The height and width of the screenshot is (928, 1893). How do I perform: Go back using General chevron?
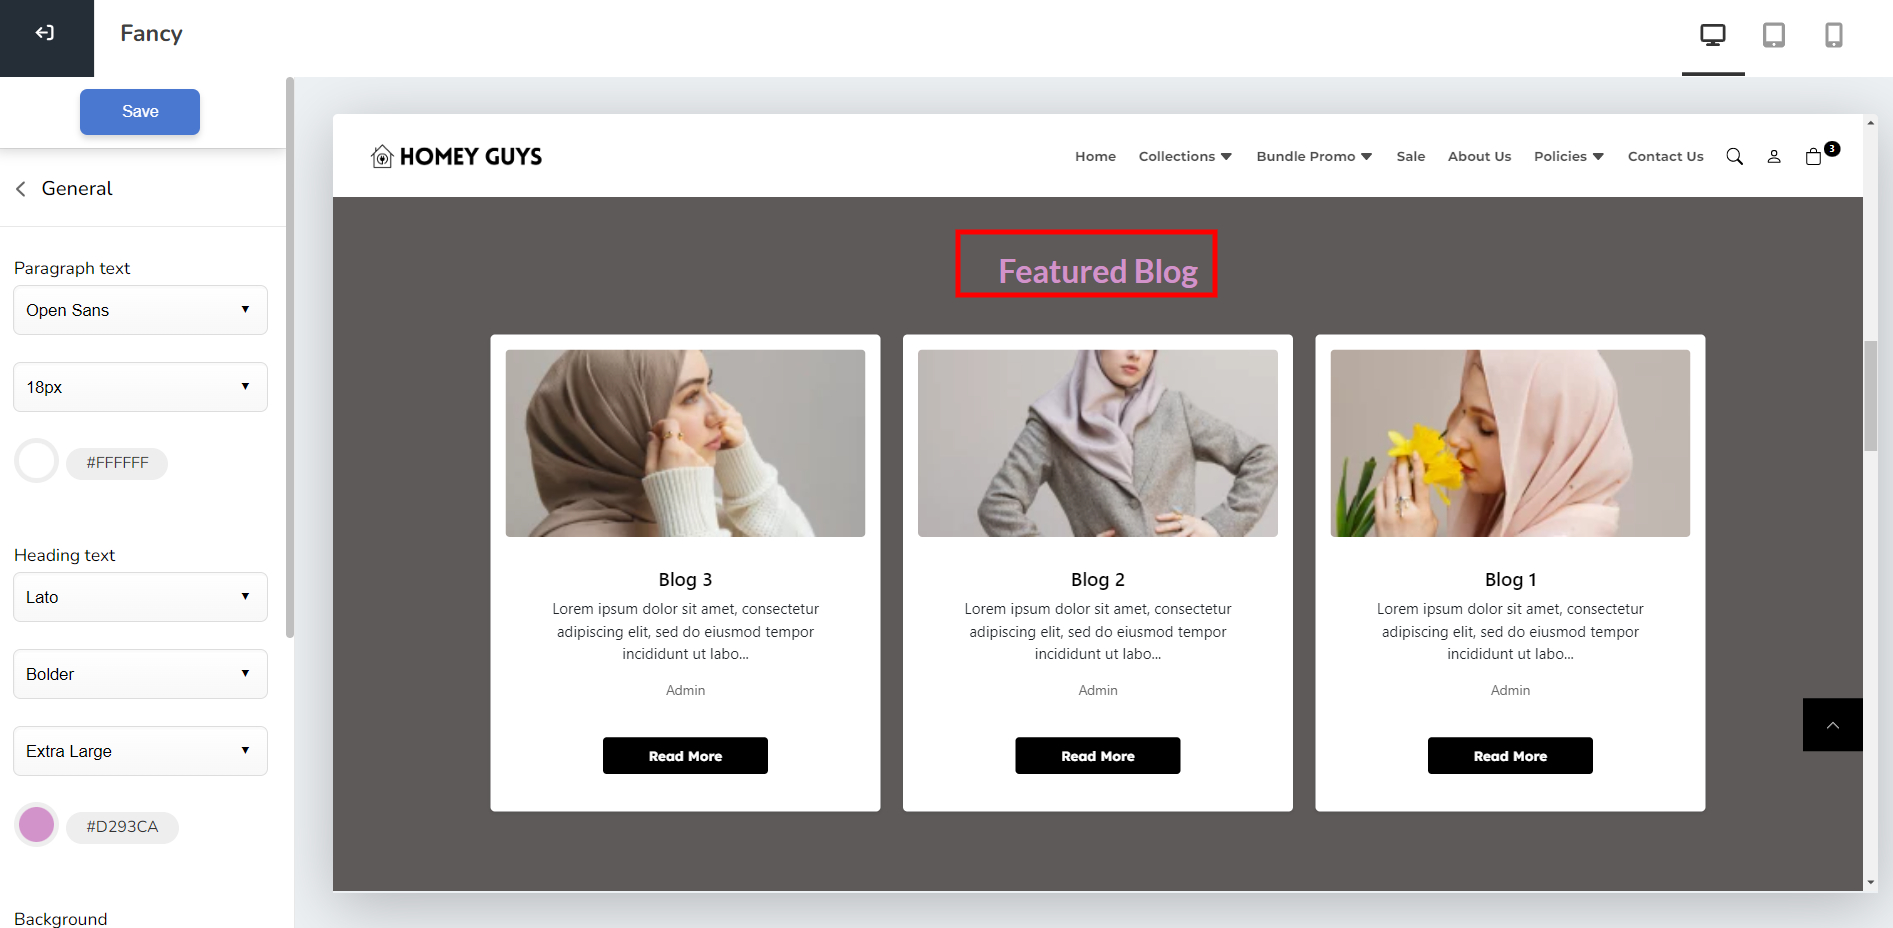(21, 189)
